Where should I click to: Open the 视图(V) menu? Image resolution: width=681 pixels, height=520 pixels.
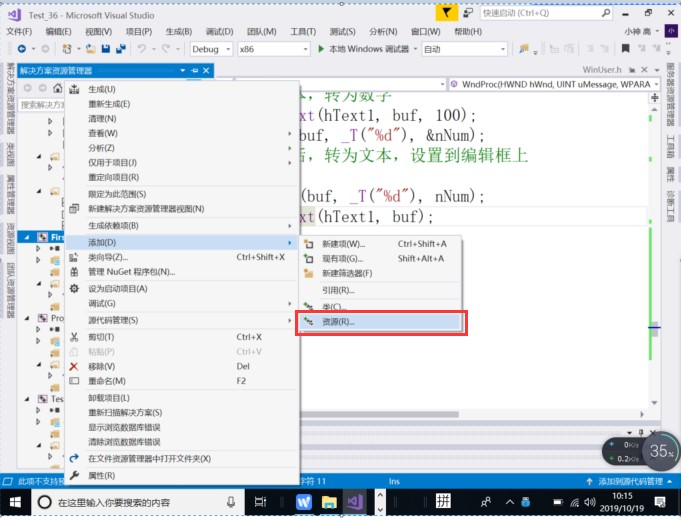pyautogui.click(x=99, y=31)
